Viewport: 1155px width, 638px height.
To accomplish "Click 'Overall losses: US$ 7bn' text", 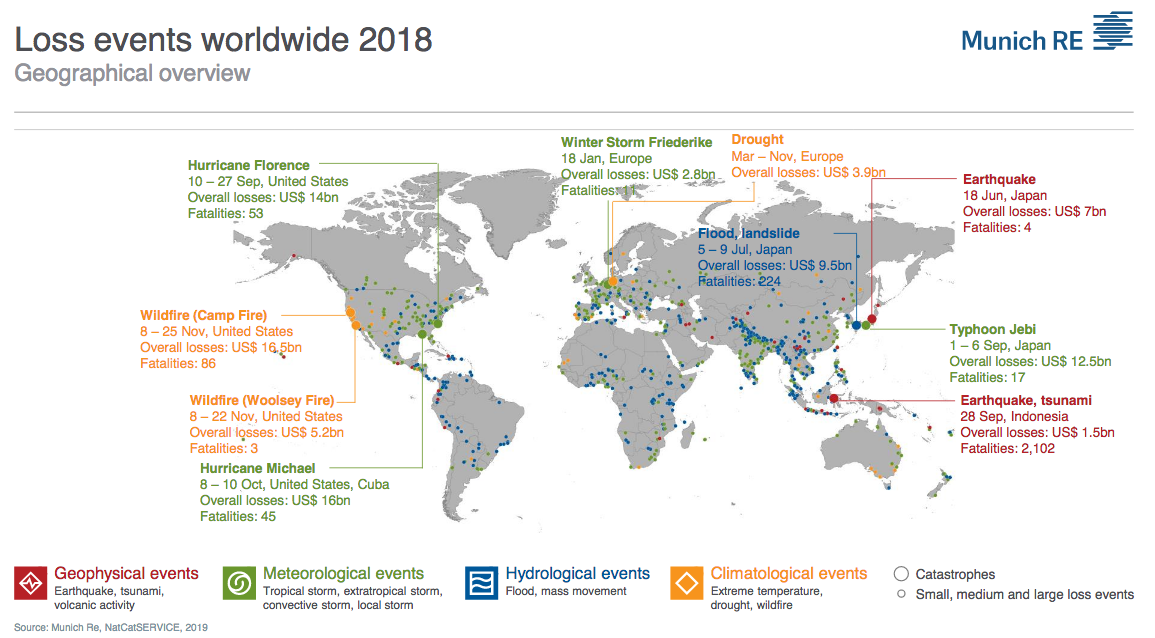I will pyautogui.click(x=1034, y=211).
